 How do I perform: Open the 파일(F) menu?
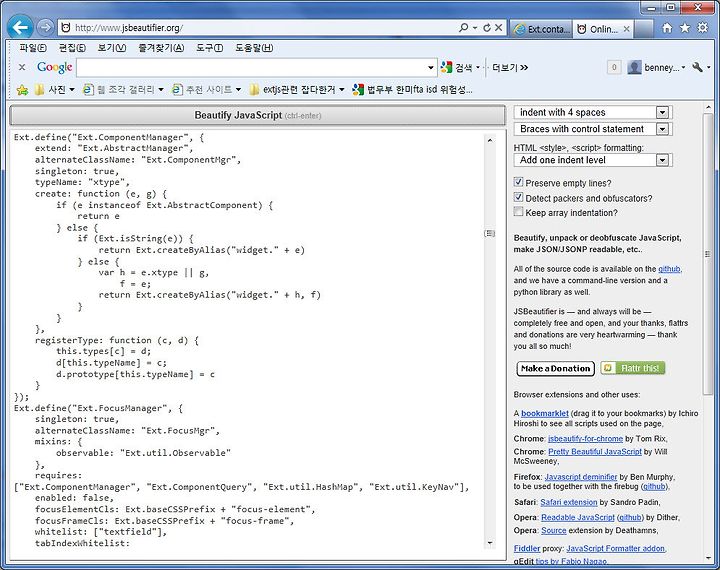tap(32, 48)
